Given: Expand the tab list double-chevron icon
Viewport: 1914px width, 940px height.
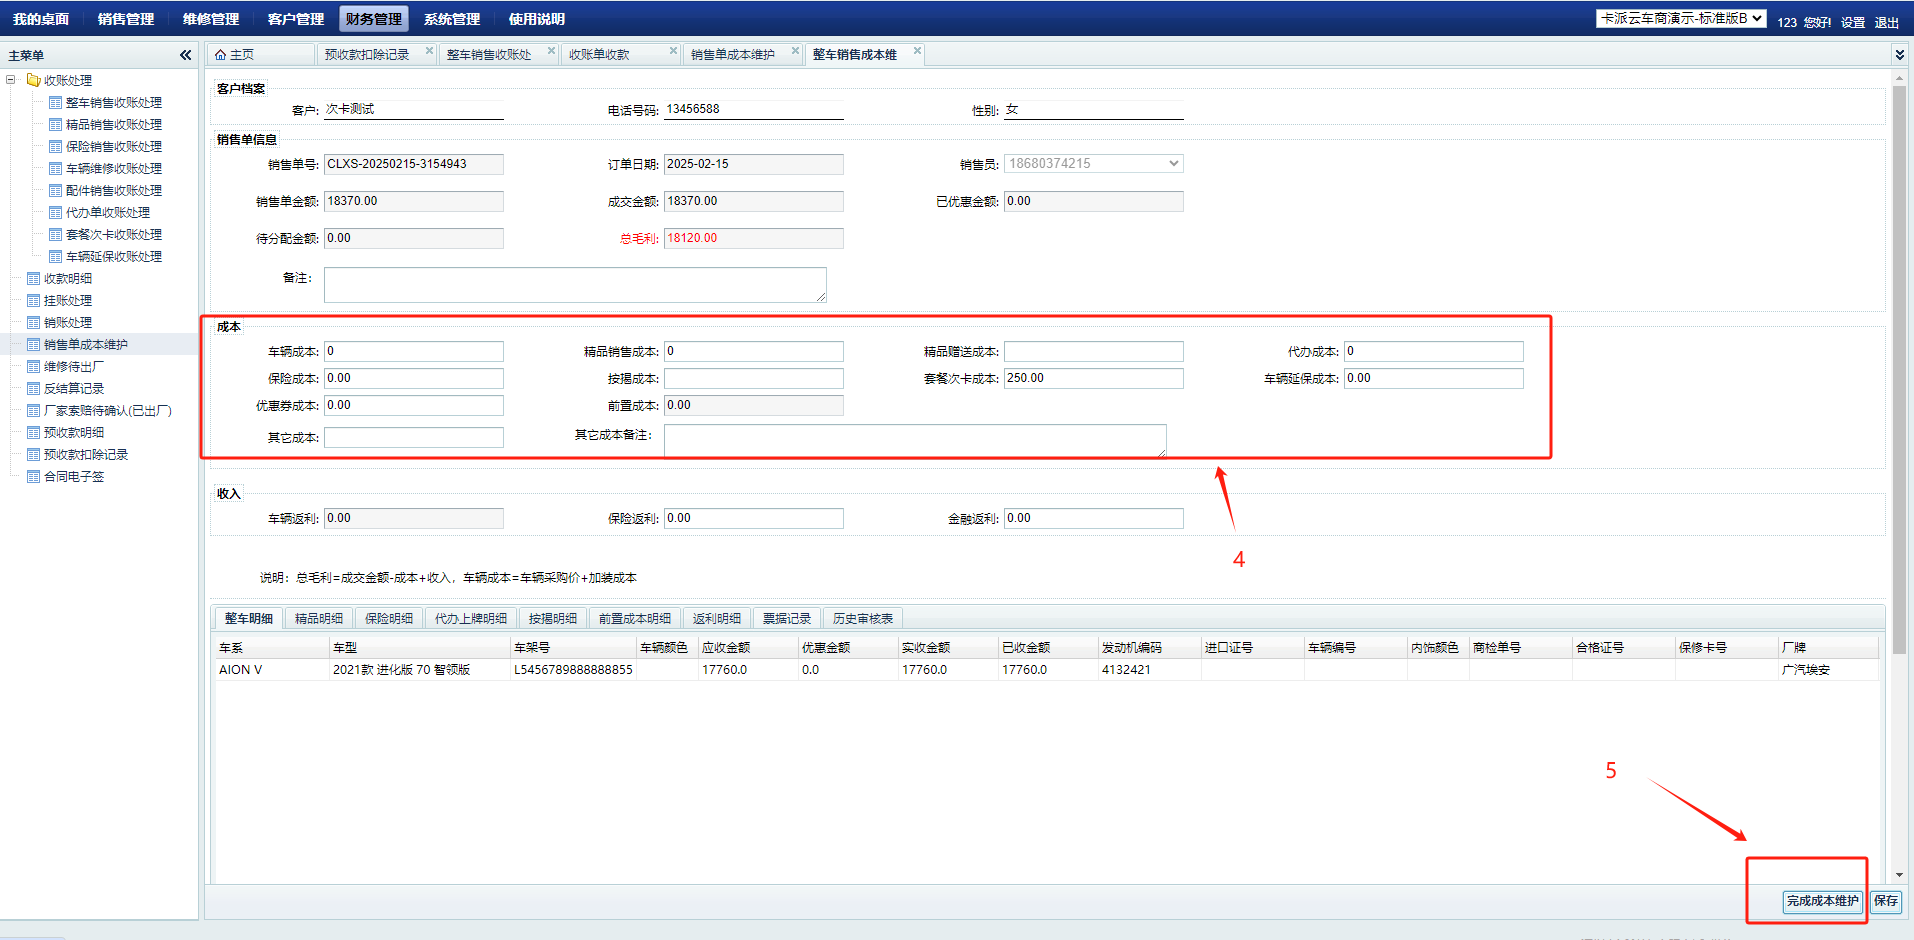Looking at the screenshot, I should click(x=1899, y=55).
